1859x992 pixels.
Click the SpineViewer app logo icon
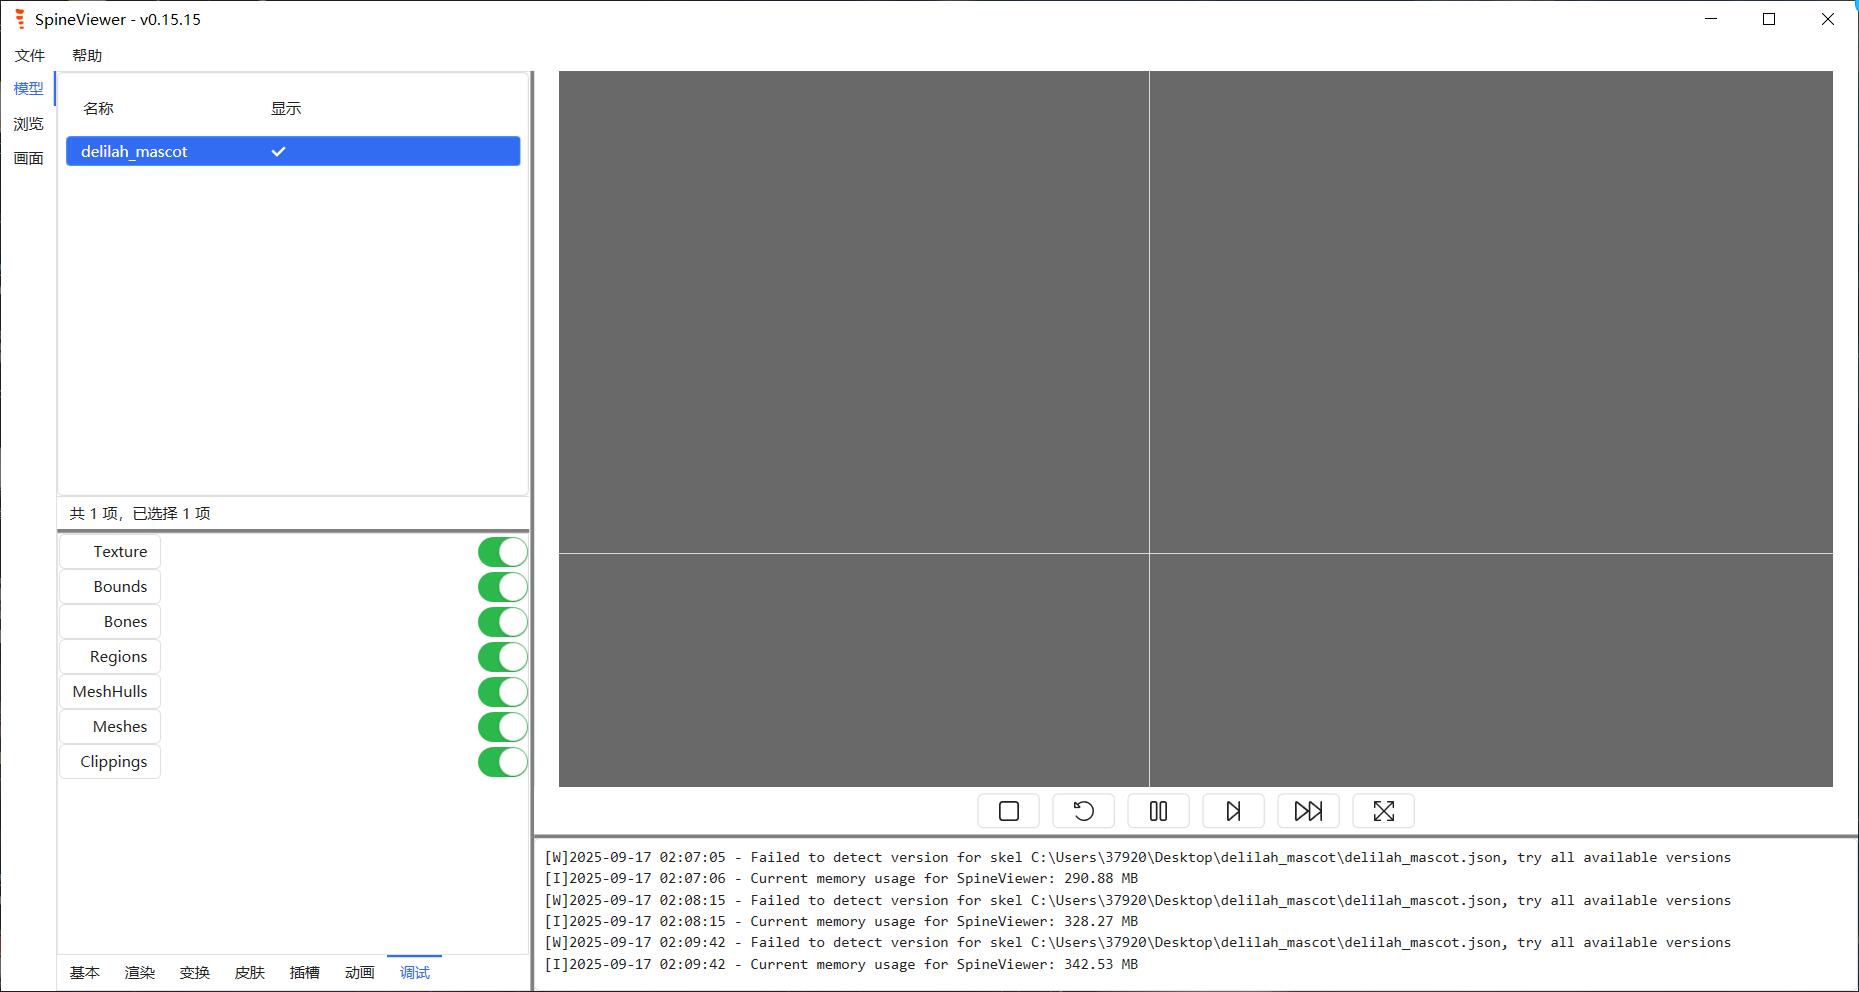click(19, 19)
